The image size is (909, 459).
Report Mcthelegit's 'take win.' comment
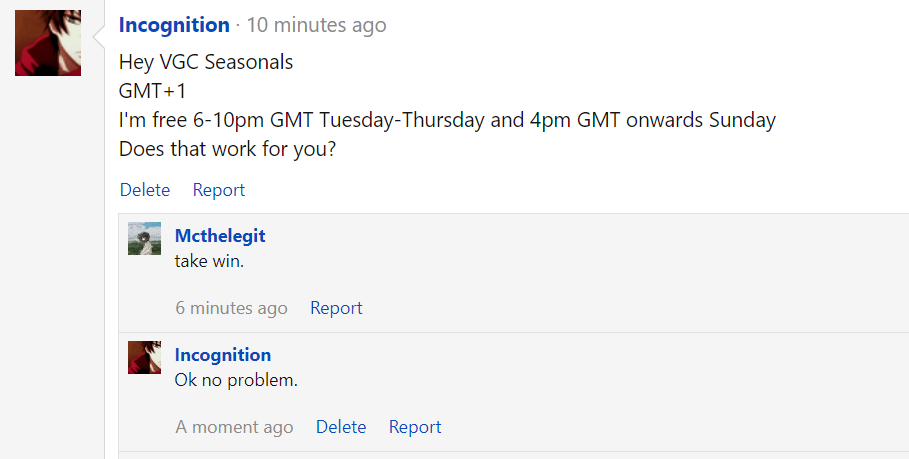pyautogui.click(x=336, y=308)
